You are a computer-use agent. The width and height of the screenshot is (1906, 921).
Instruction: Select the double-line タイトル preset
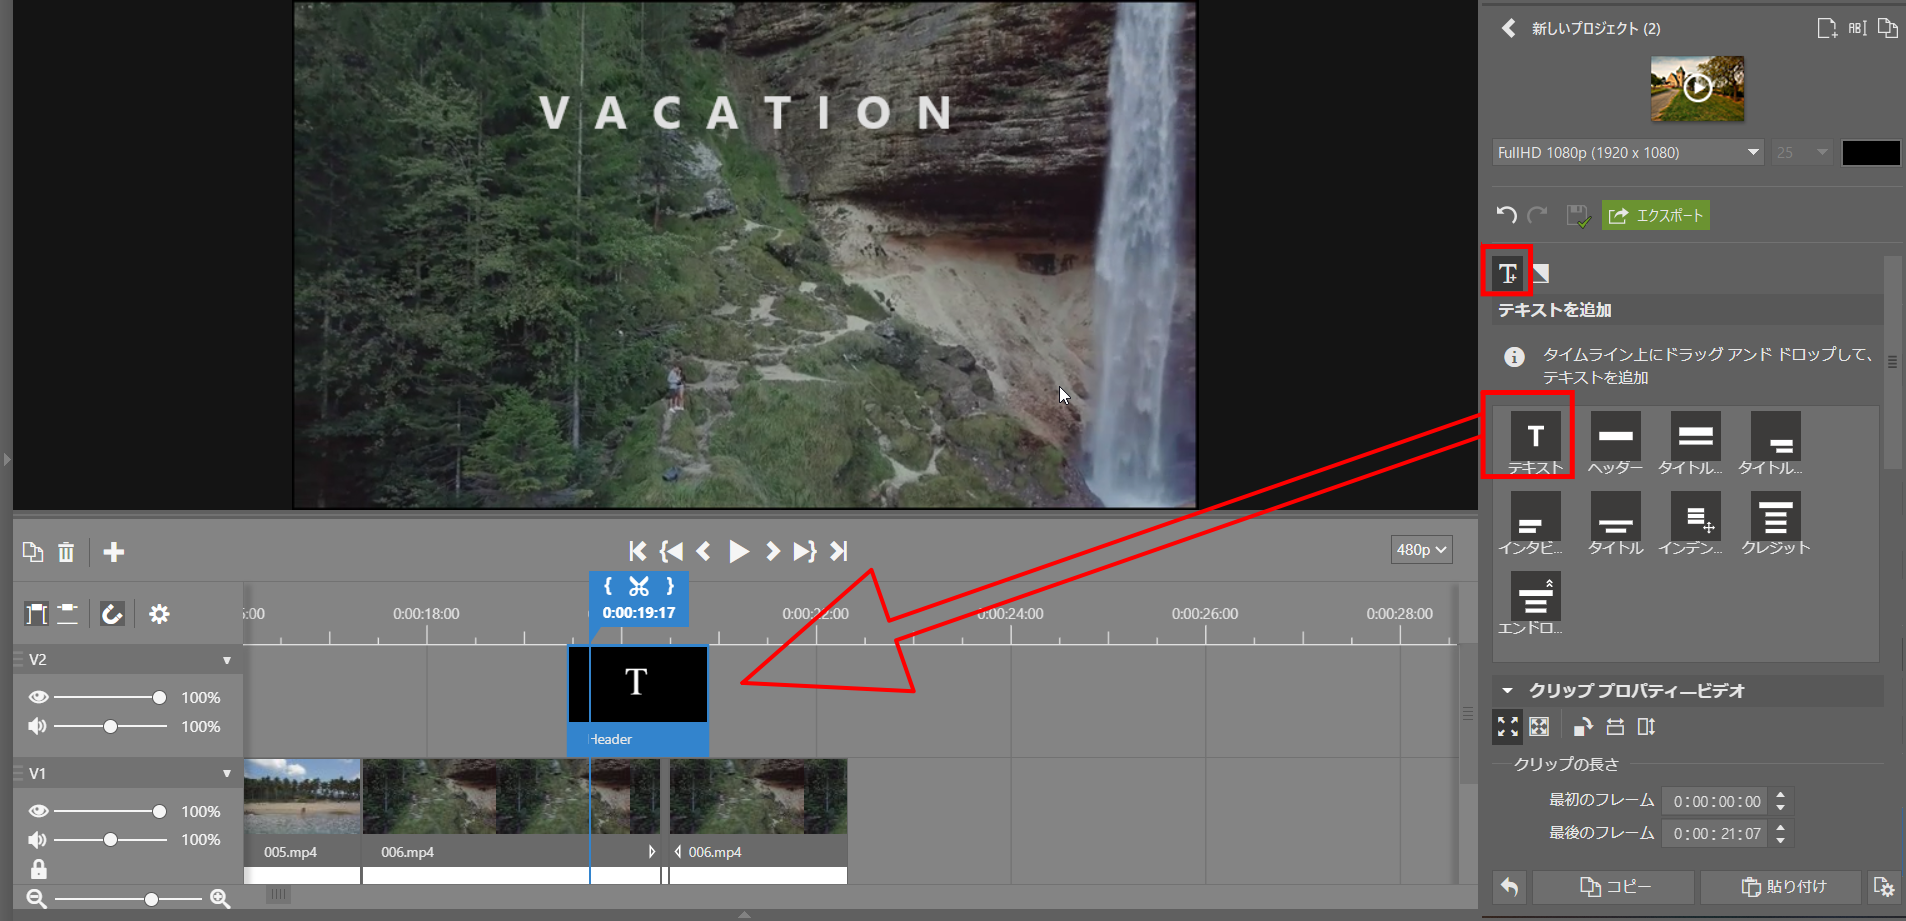tap(1695, 443)
